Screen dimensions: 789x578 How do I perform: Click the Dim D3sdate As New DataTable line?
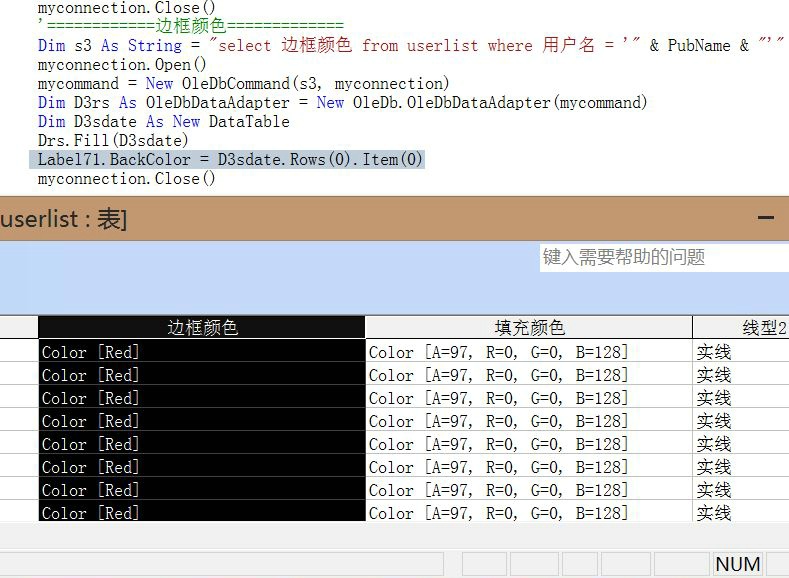click(x=164, y=122)
